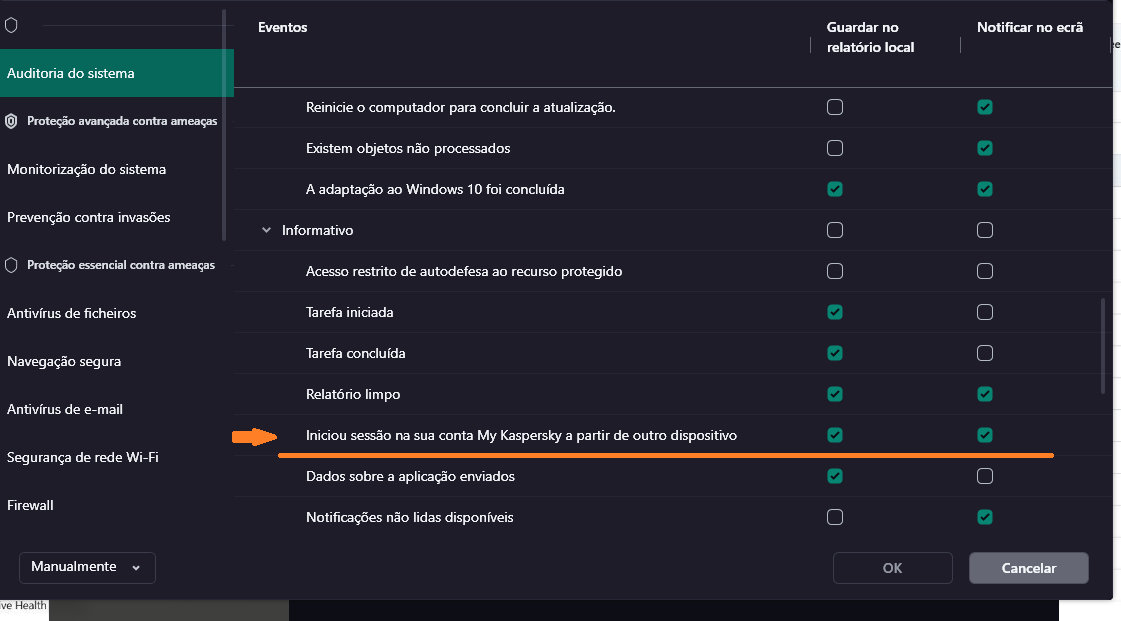The image size is (1121, 621).
Task: Disable screen notification for Existem objetos não processados
Action: [x=985, y=148]
